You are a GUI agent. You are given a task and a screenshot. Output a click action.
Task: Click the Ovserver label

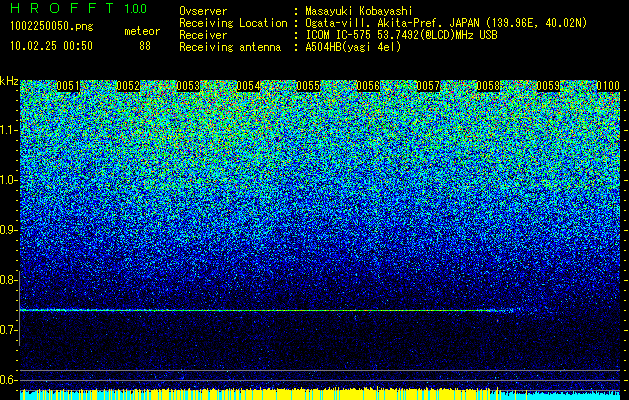click(x=203, y=11)
